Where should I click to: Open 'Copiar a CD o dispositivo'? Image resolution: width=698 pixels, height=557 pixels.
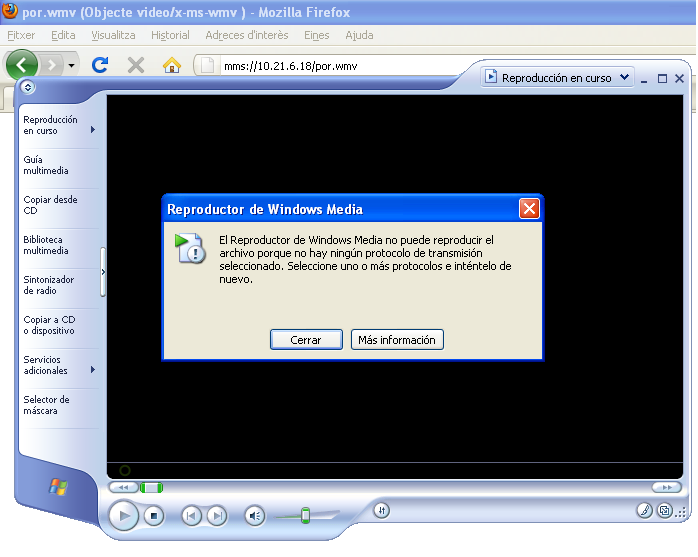[x=49, y=325]
